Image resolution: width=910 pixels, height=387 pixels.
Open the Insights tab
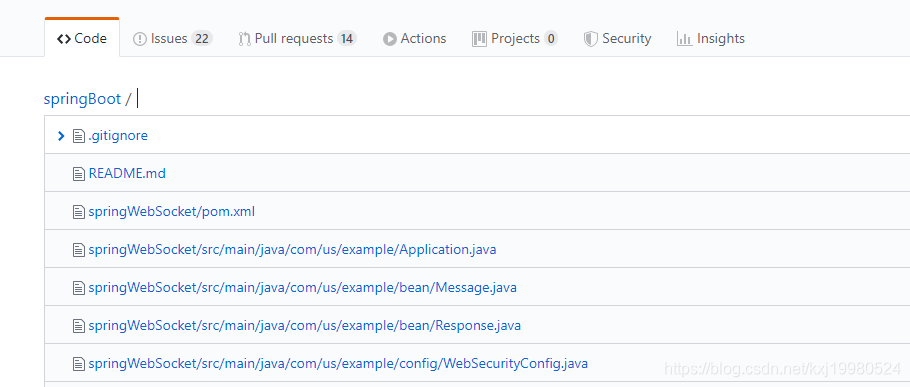click(x=710, y=39)
